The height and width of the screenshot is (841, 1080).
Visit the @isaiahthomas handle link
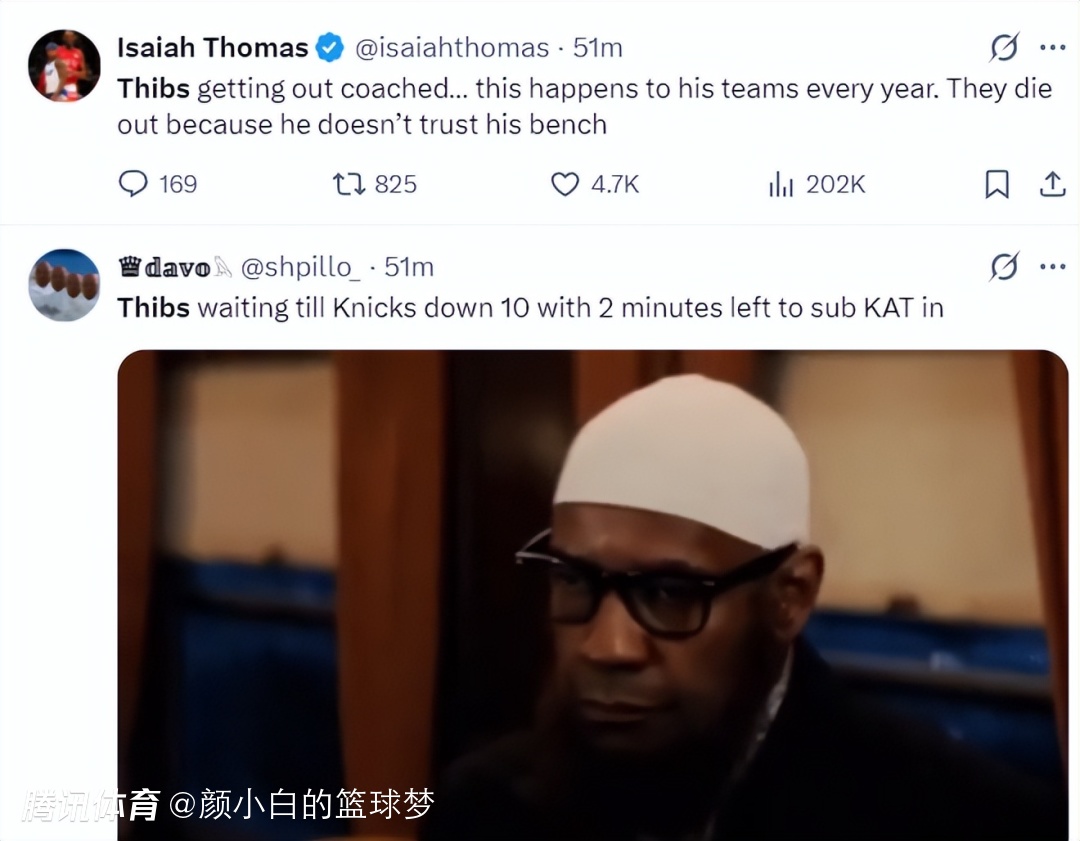(x=452, y=48)
